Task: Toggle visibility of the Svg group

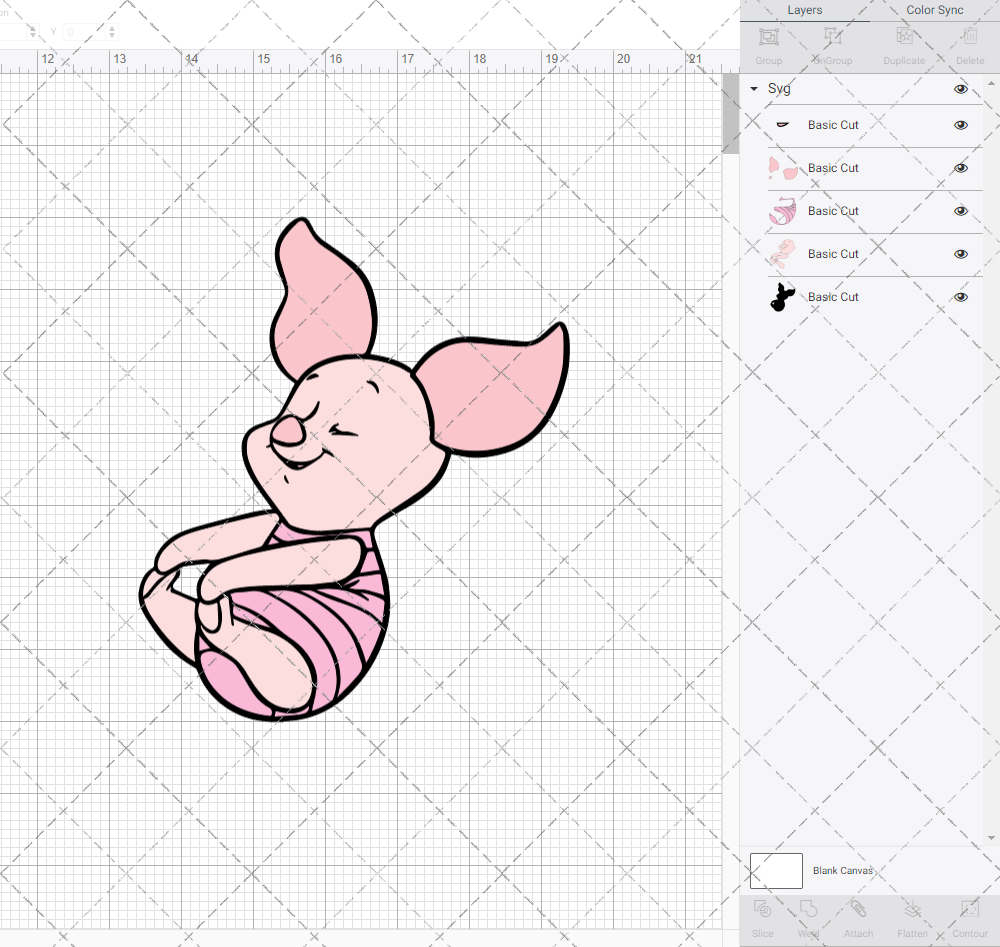Action: [960, 89]
